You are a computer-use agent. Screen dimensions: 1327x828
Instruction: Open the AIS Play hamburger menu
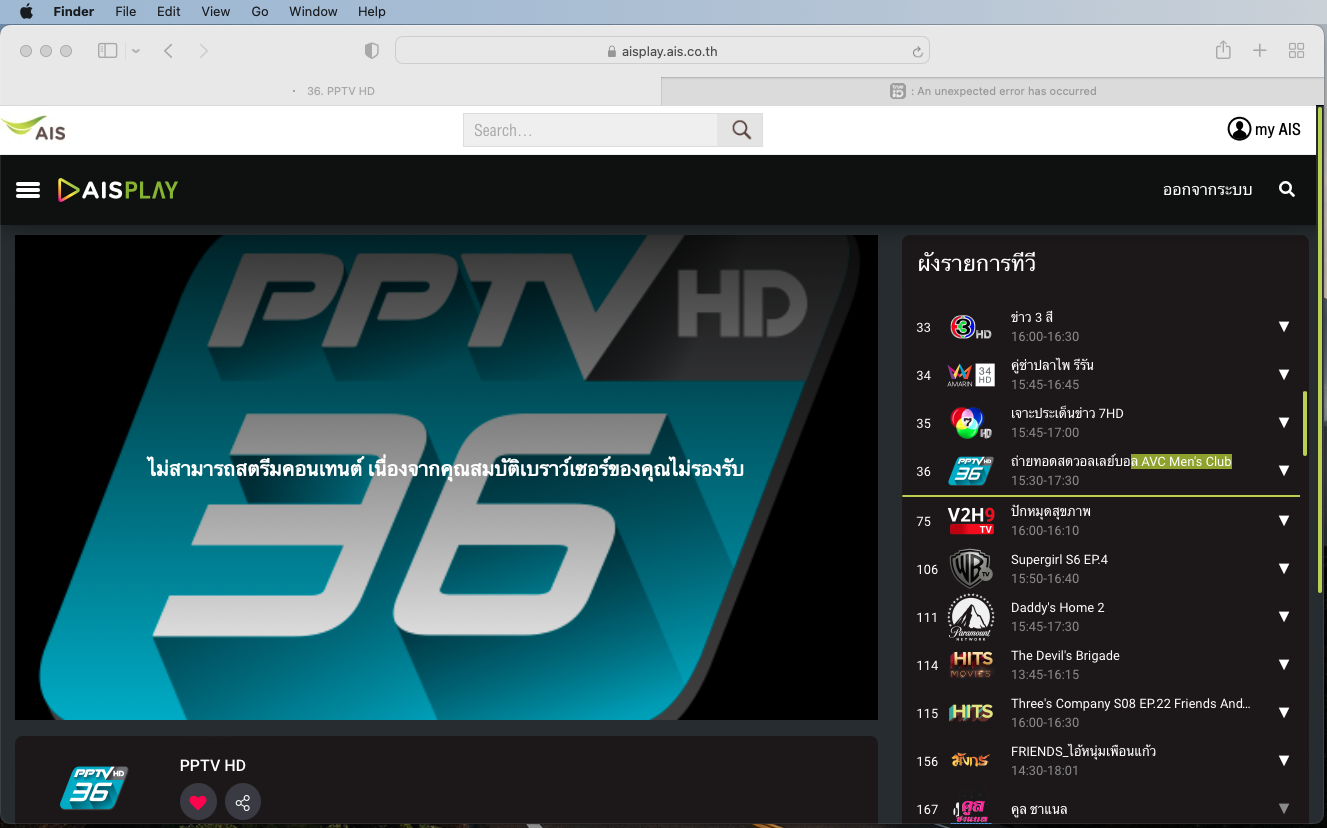(x=28, y=190)
